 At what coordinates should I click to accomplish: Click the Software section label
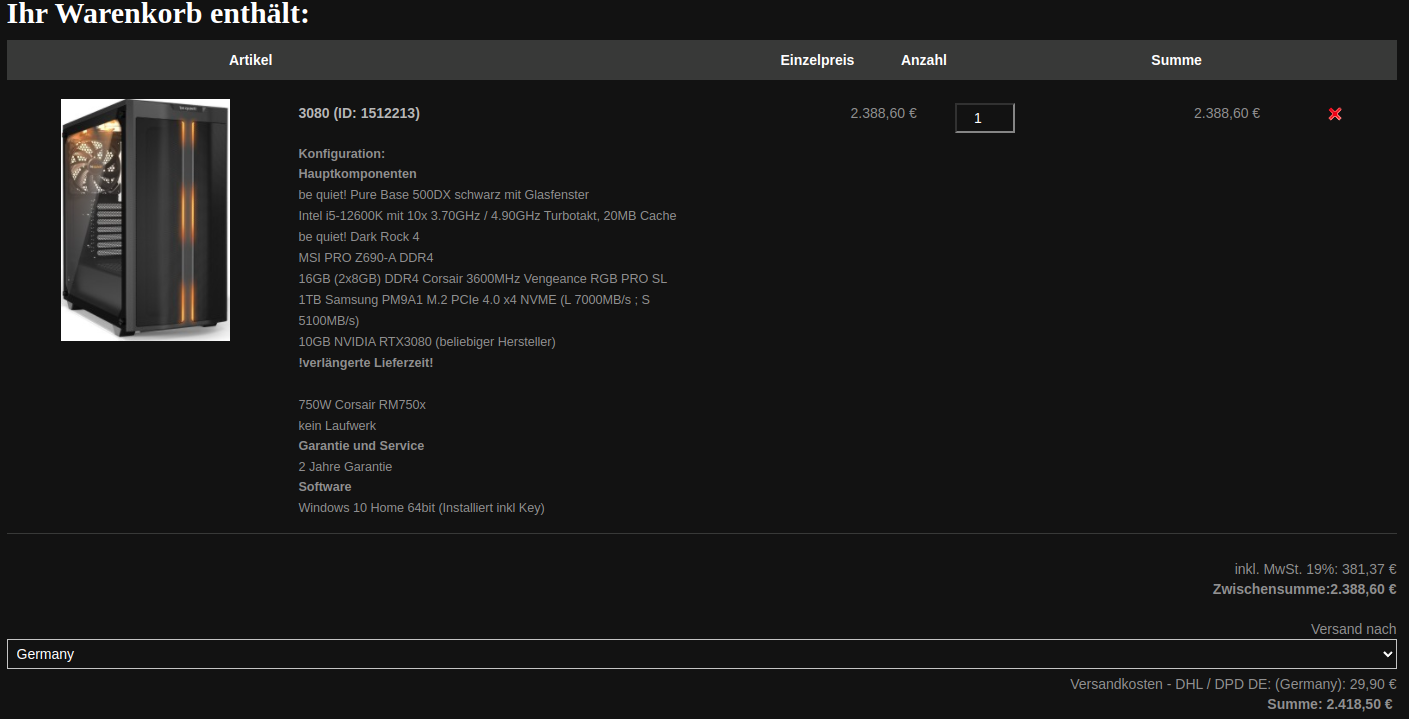click(325, 487)
